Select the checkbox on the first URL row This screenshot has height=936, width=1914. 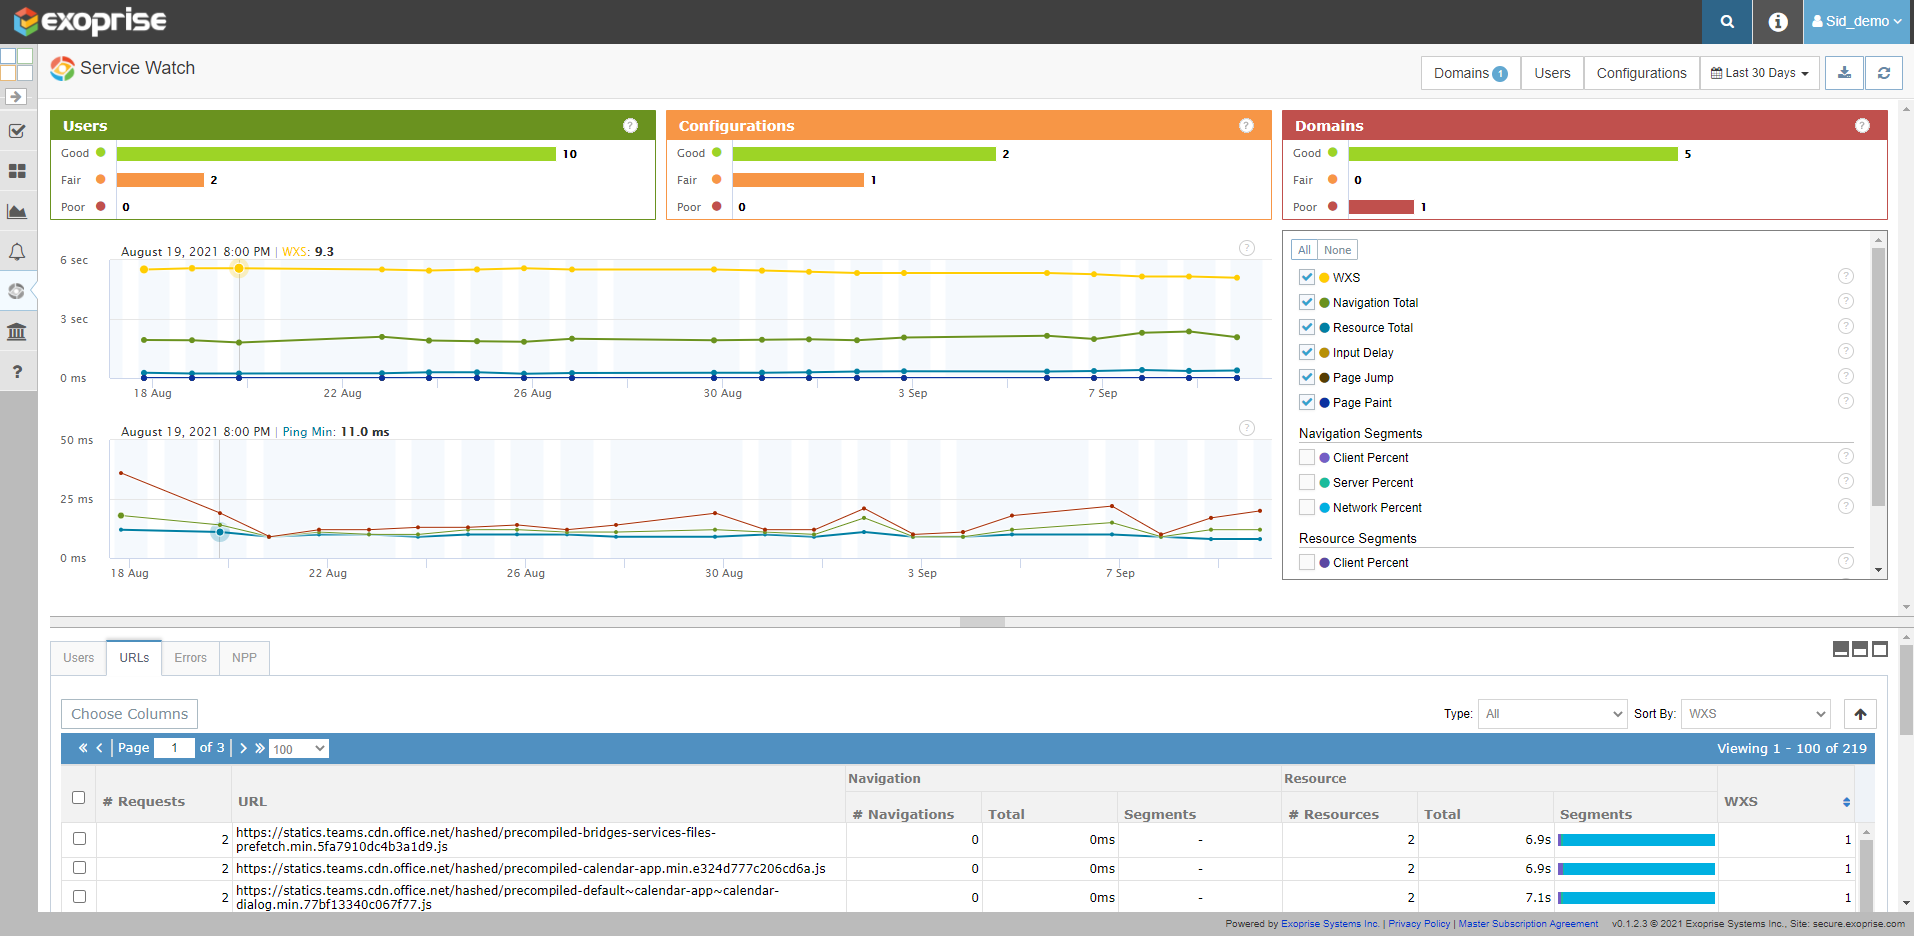click(79, 840)
